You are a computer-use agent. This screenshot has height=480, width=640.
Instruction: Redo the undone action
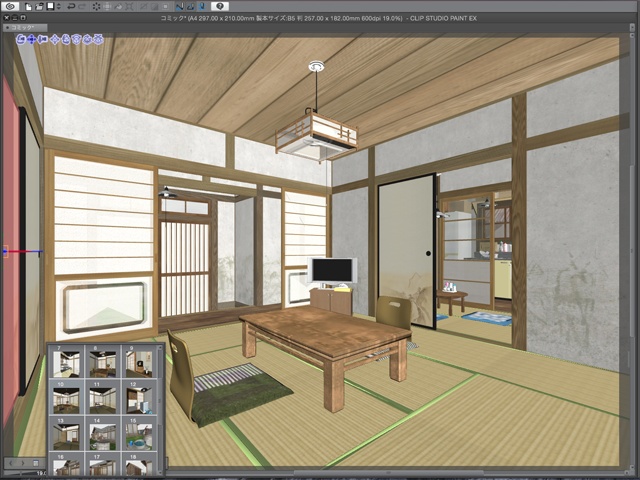(82, 6)
